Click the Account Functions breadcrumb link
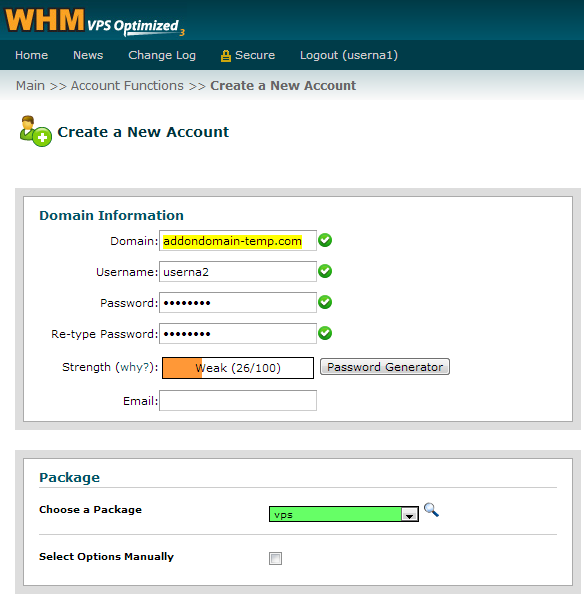 click(127, 86)
